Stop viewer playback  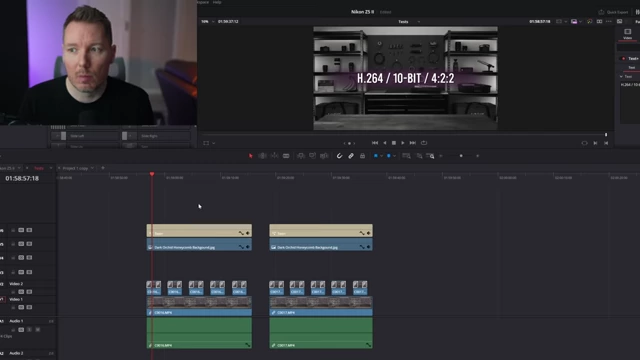click(x=394, y=143)
